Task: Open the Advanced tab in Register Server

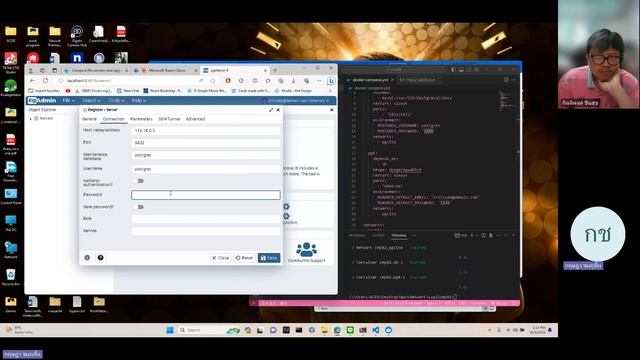Action: point(195,119)
